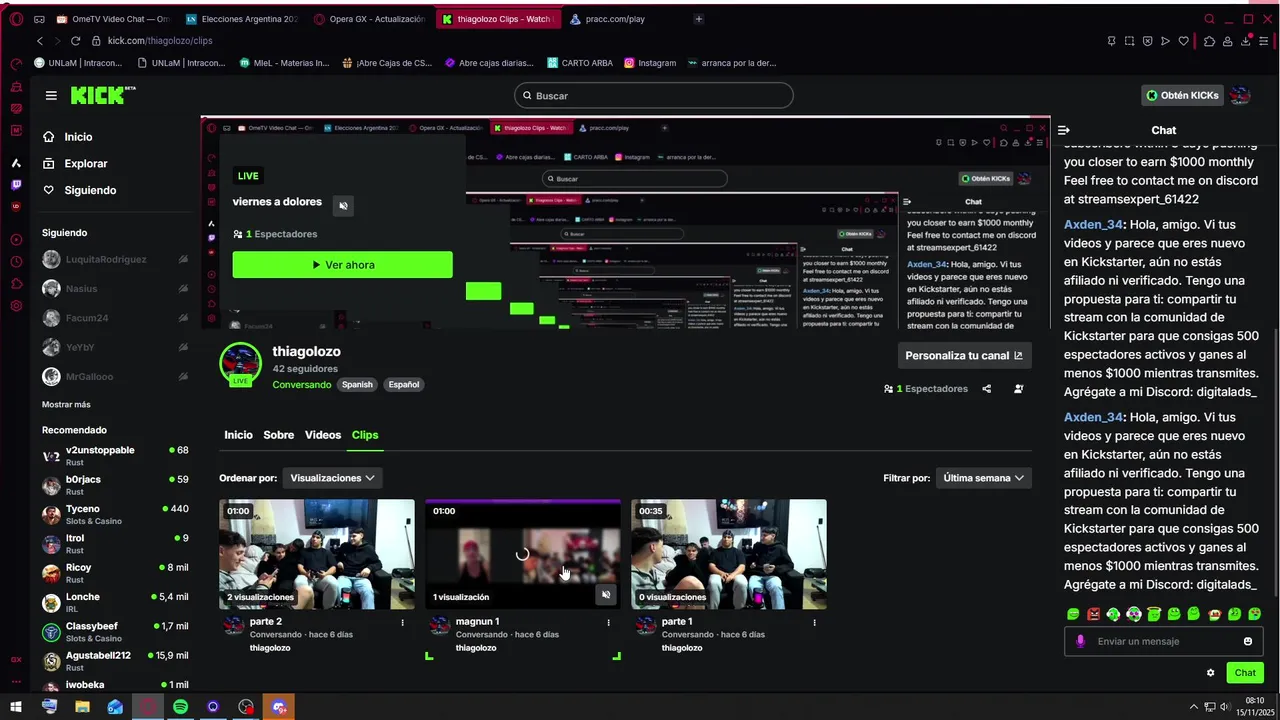Screen dimensions: 1280x720
Task: Open the Última semana filter dropdown
Action: [984, 478]
